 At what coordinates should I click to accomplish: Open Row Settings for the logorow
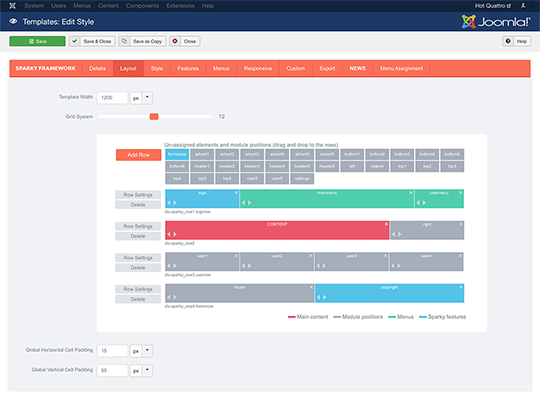pyautogui.click(x=138, y=195)
